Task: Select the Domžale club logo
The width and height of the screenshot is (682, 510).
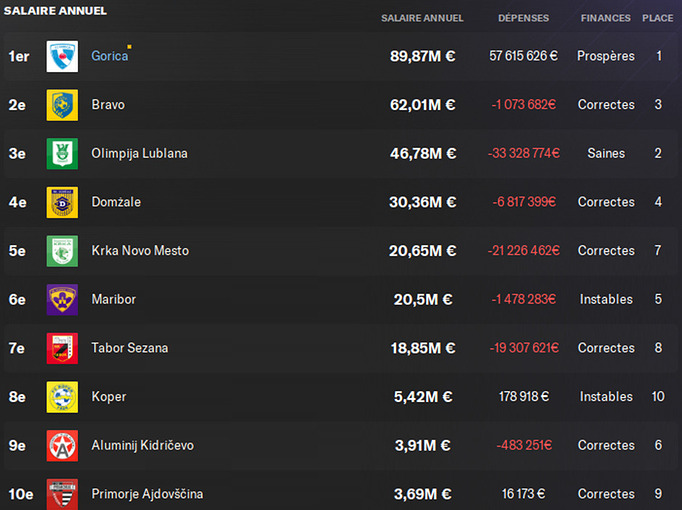Action: [62, 203]
